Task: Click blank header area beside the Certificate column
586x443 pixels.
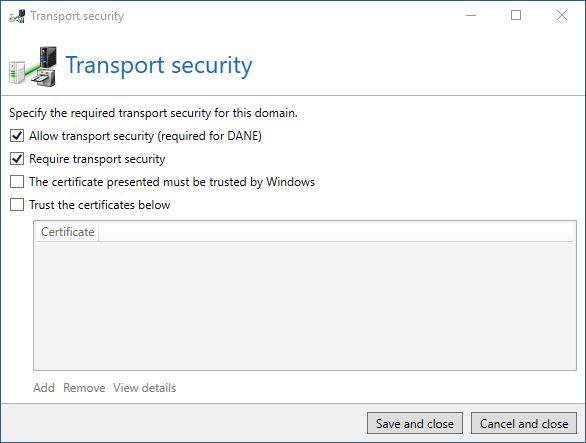Action: pos(336,232)
